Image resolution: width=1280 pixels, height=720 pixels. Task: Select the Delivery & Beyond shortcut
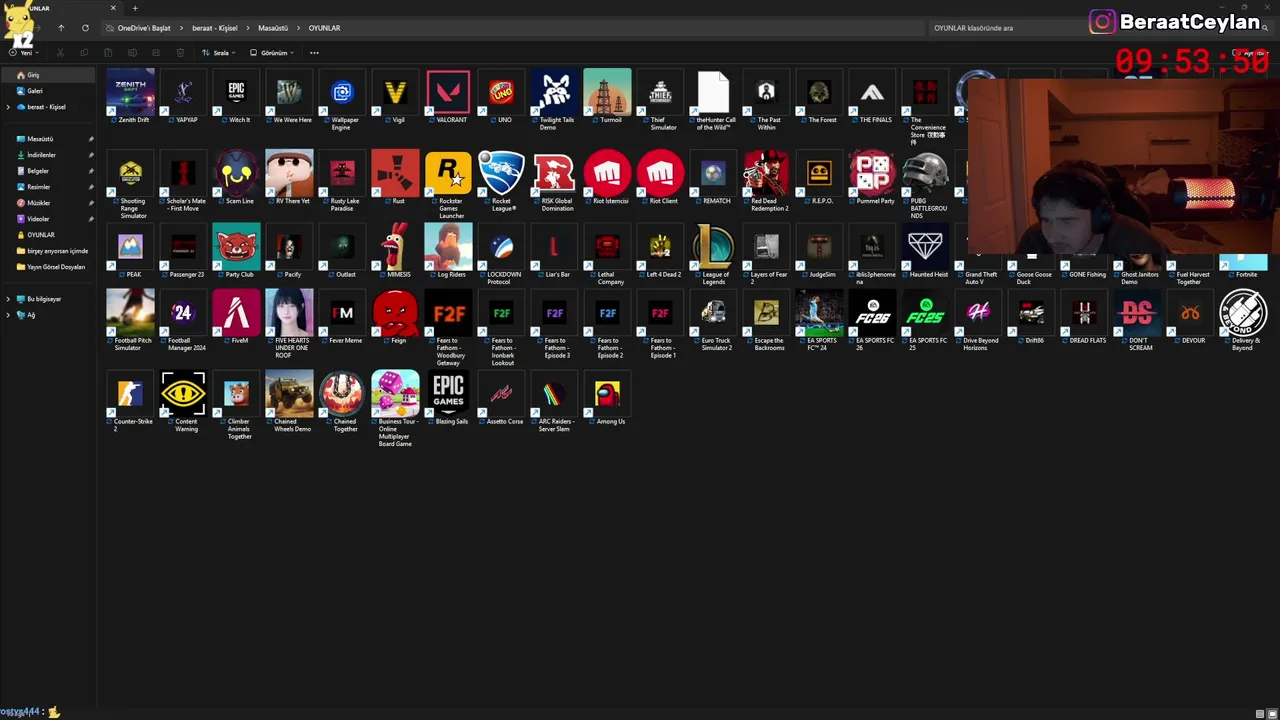tap(1243, 320)
